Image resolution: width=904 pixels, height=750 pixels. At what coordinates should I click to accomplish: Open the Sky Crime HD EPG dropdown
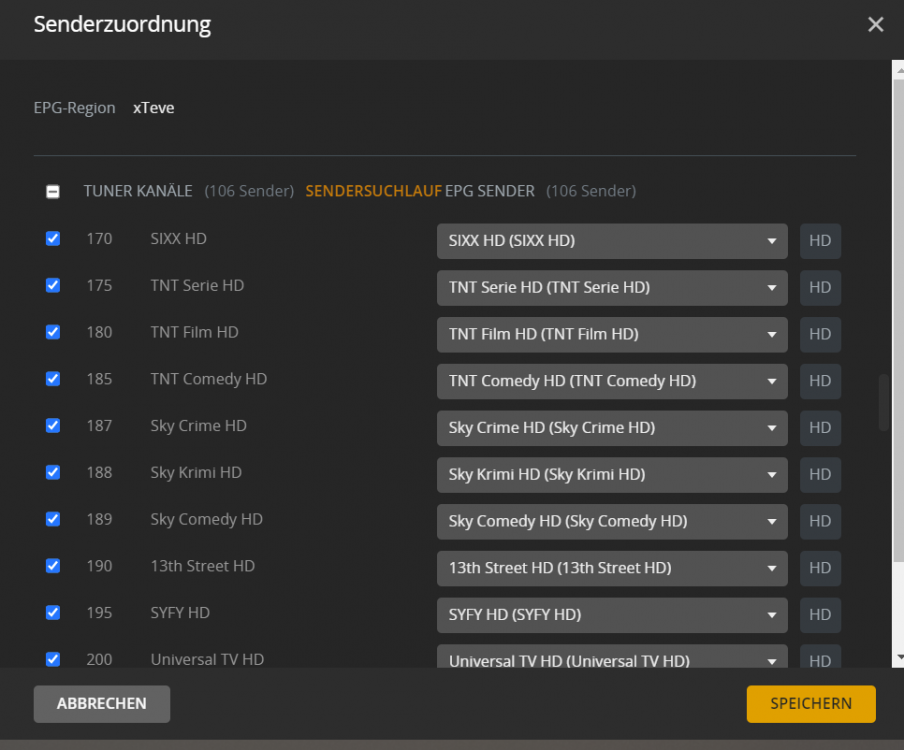coord(612,428)
